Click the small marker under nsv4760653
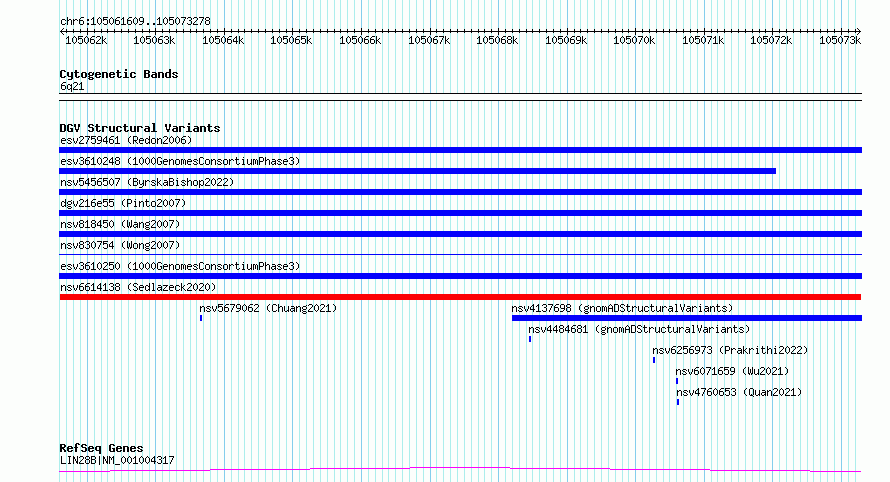Image resolution: width=890 pixels, height=482 pixels. (678, 402)
